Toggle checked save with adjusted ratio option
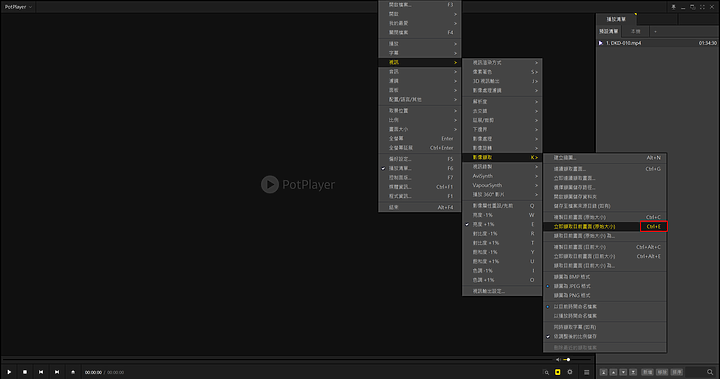Screen dimensions: 720x379 (605, 336)
